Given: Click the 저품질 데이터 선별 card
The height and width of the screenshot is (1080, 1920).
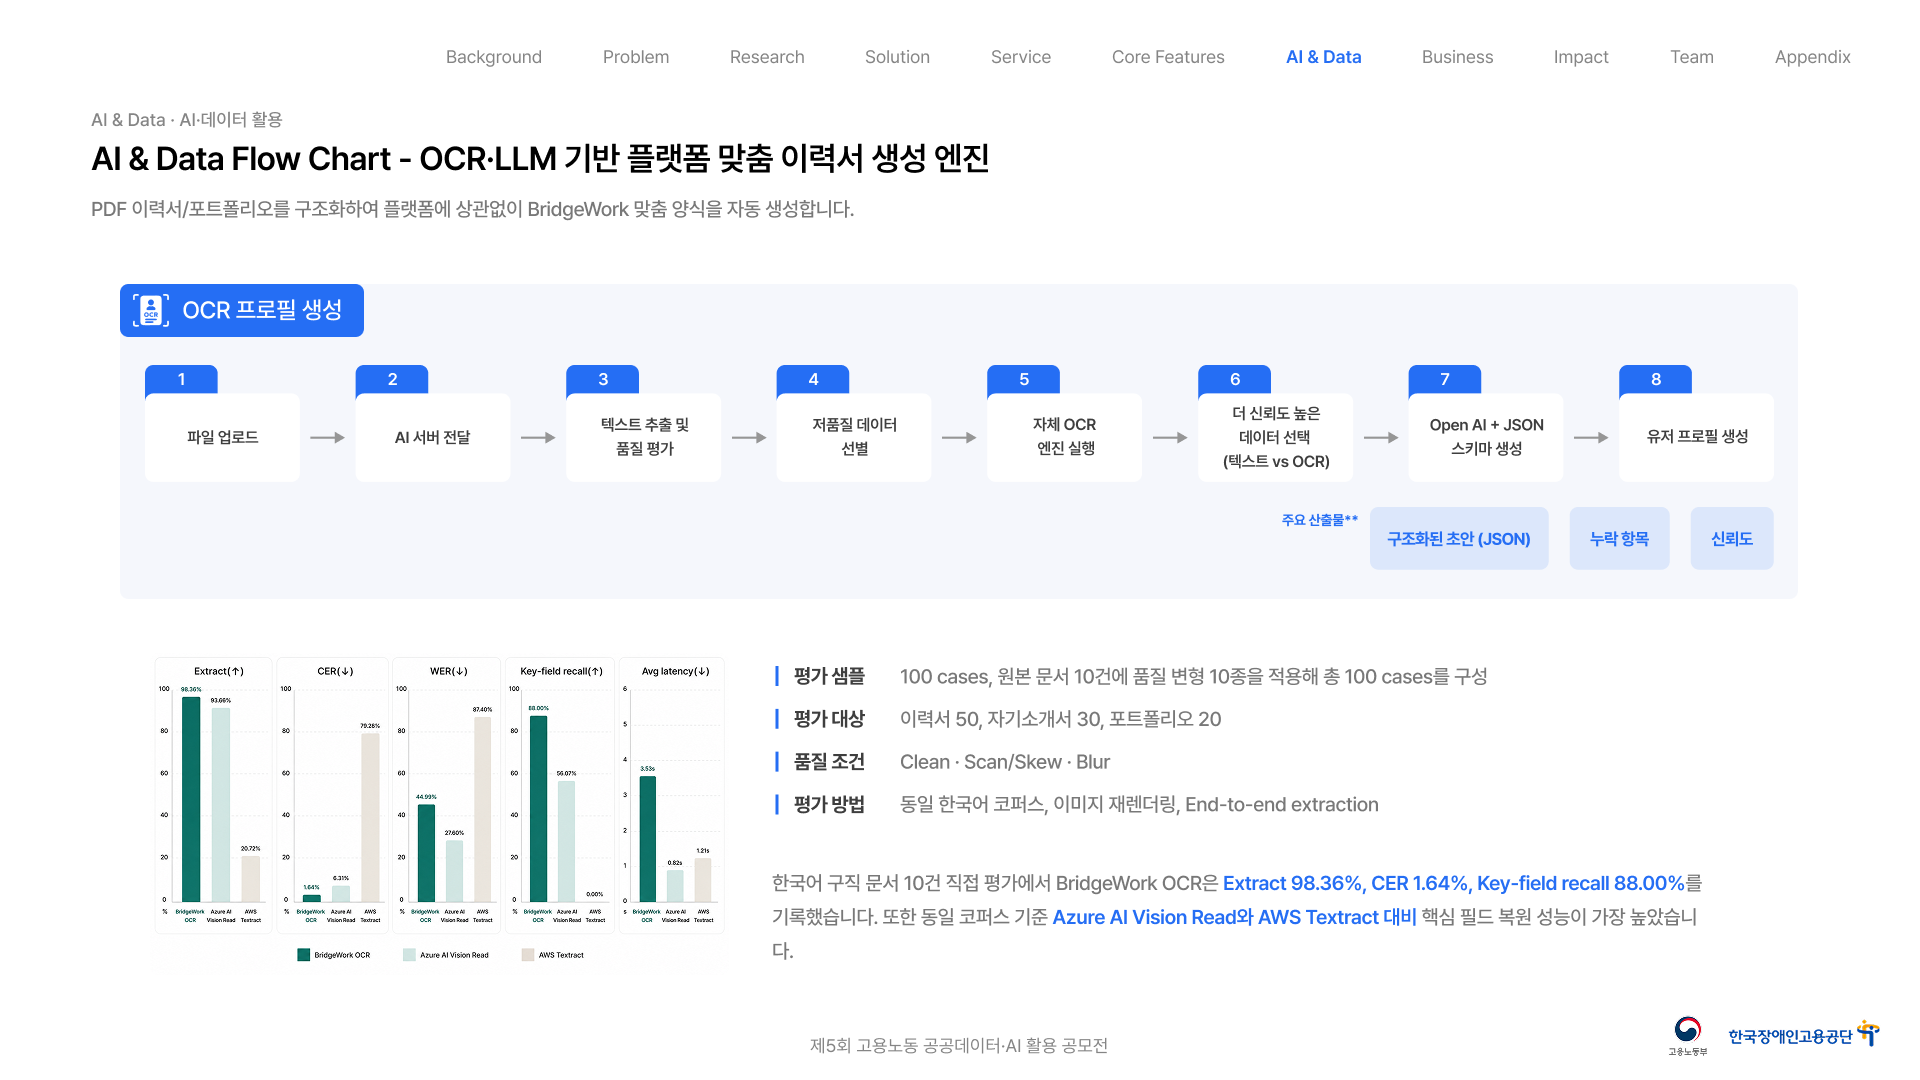Looking at the screenshot, I should pyautogui.click(x=854, y=437).
